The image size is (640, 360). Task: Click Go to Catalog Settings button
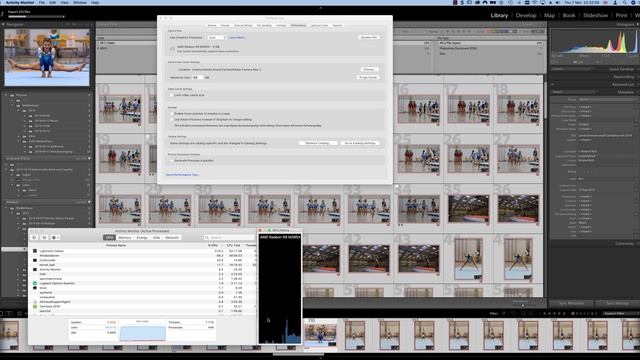360,143
